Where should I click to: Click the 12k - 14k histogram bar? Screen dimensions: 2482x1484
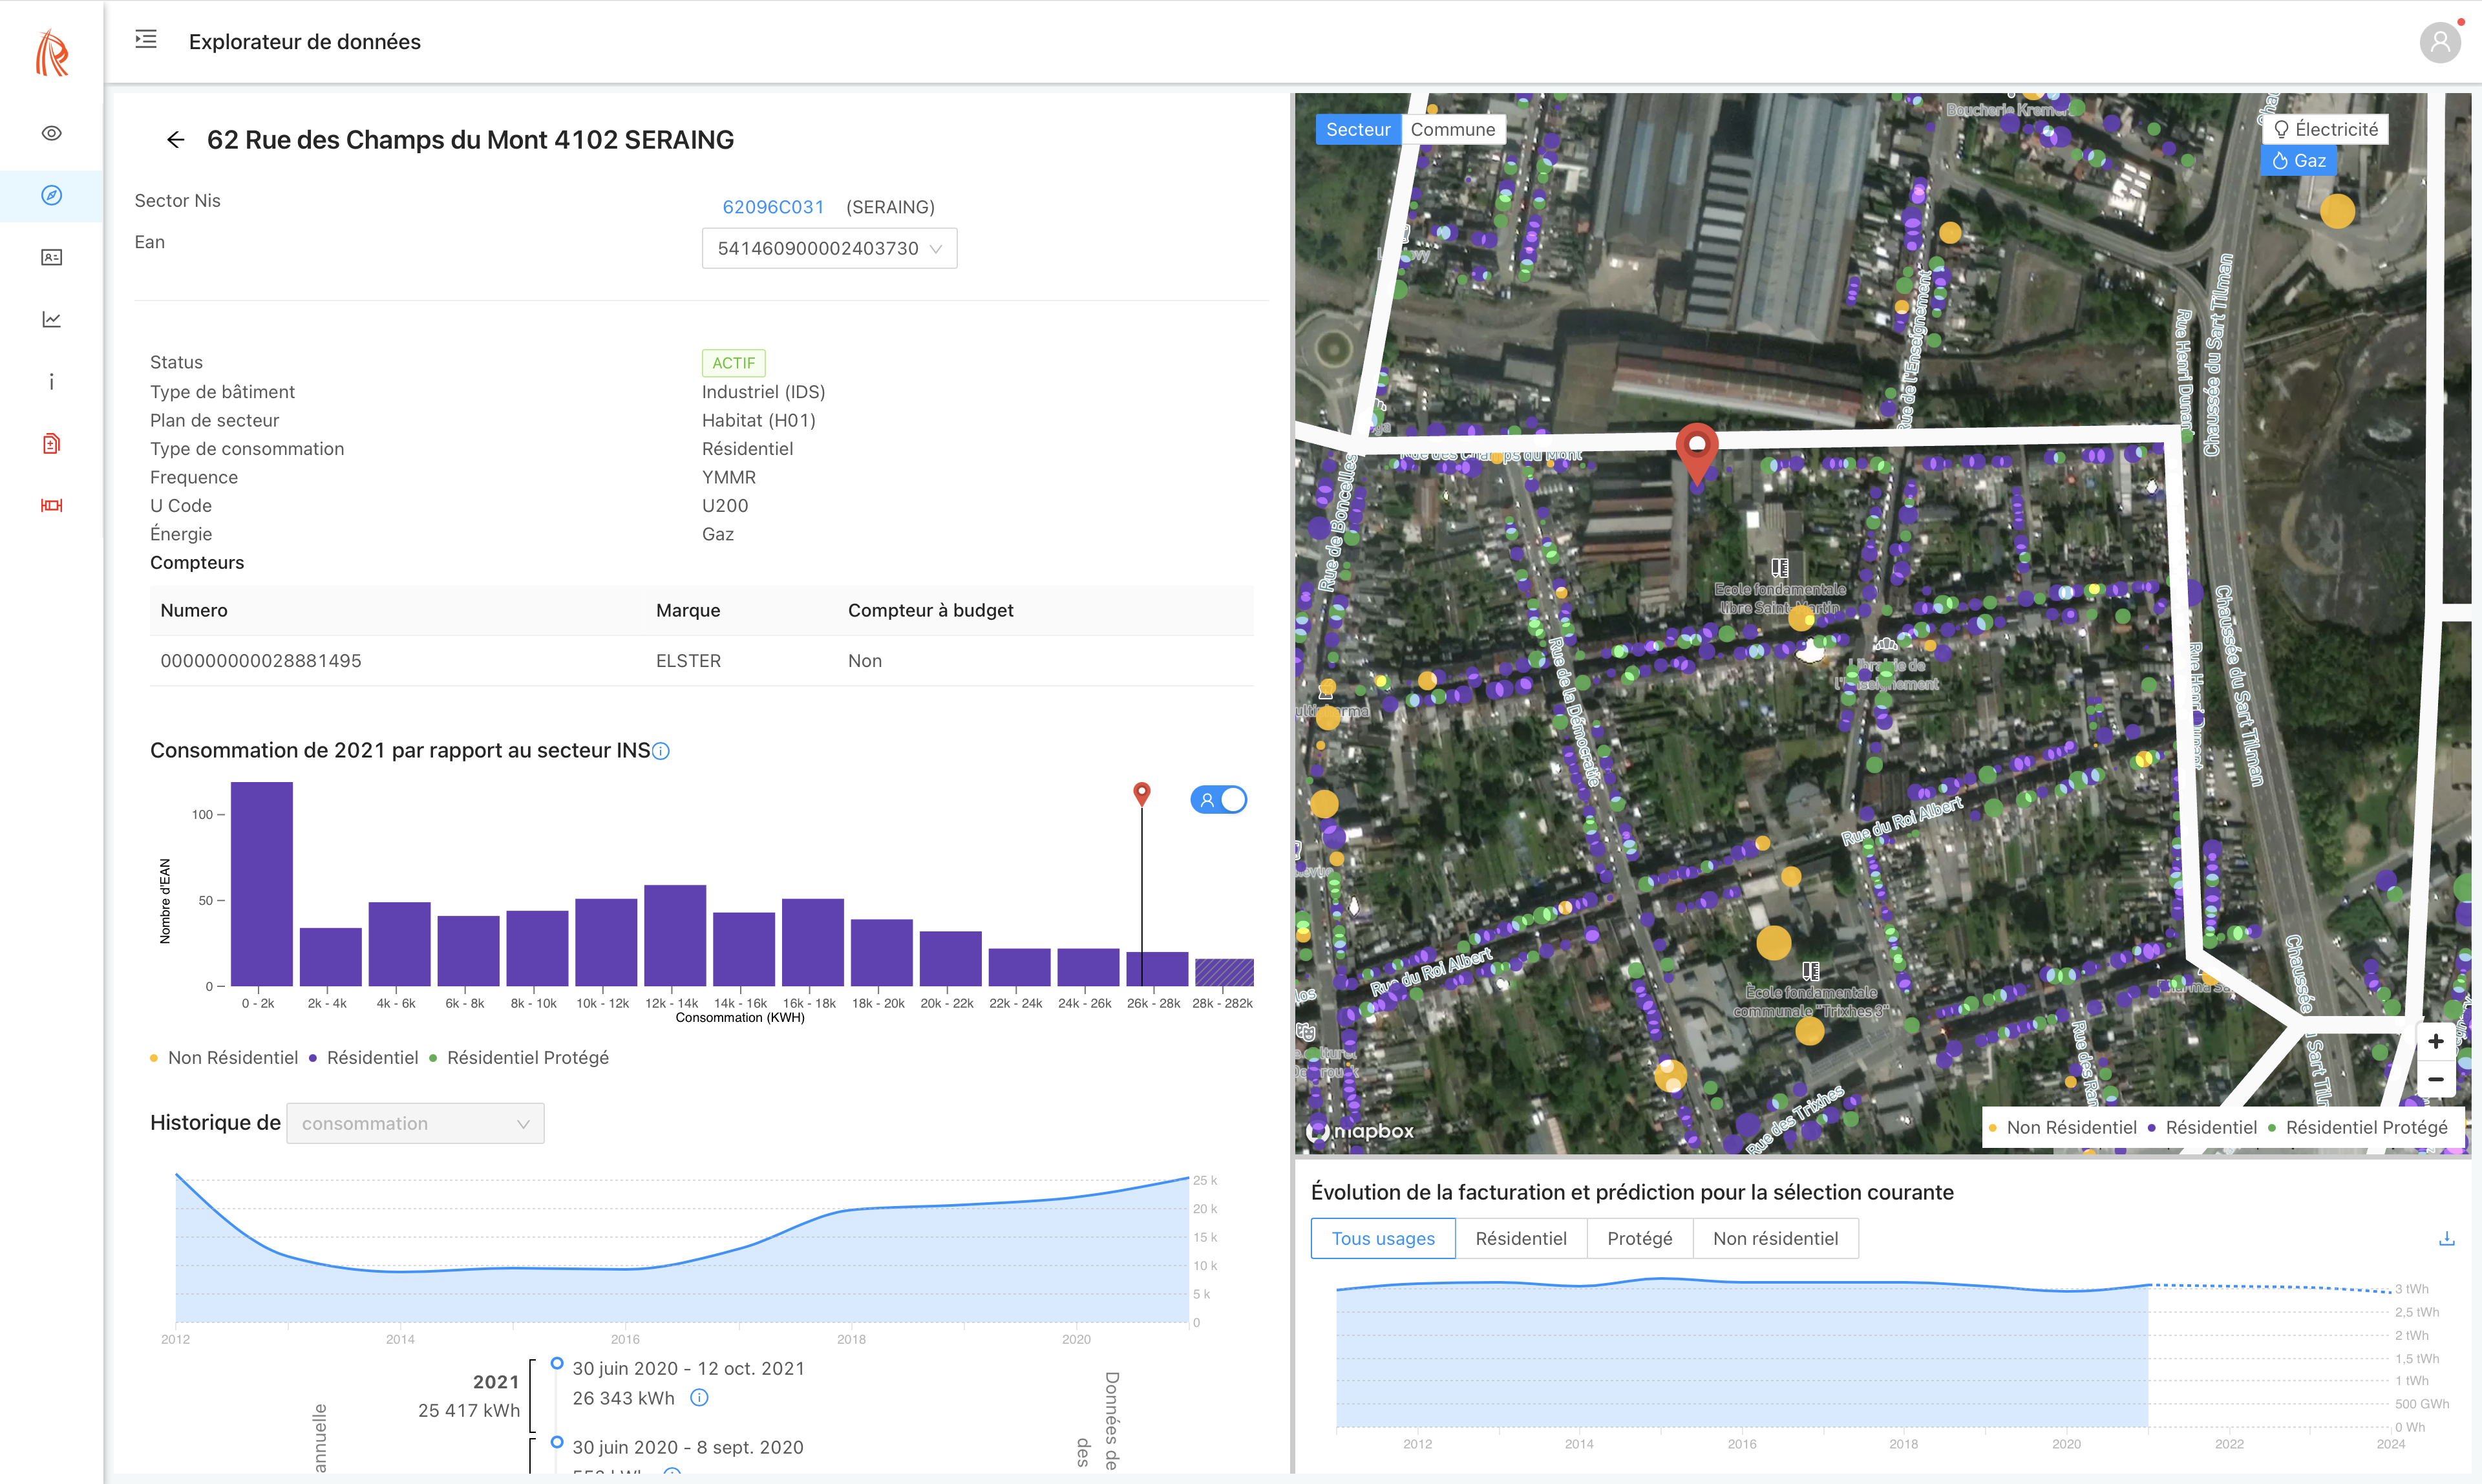675,935
